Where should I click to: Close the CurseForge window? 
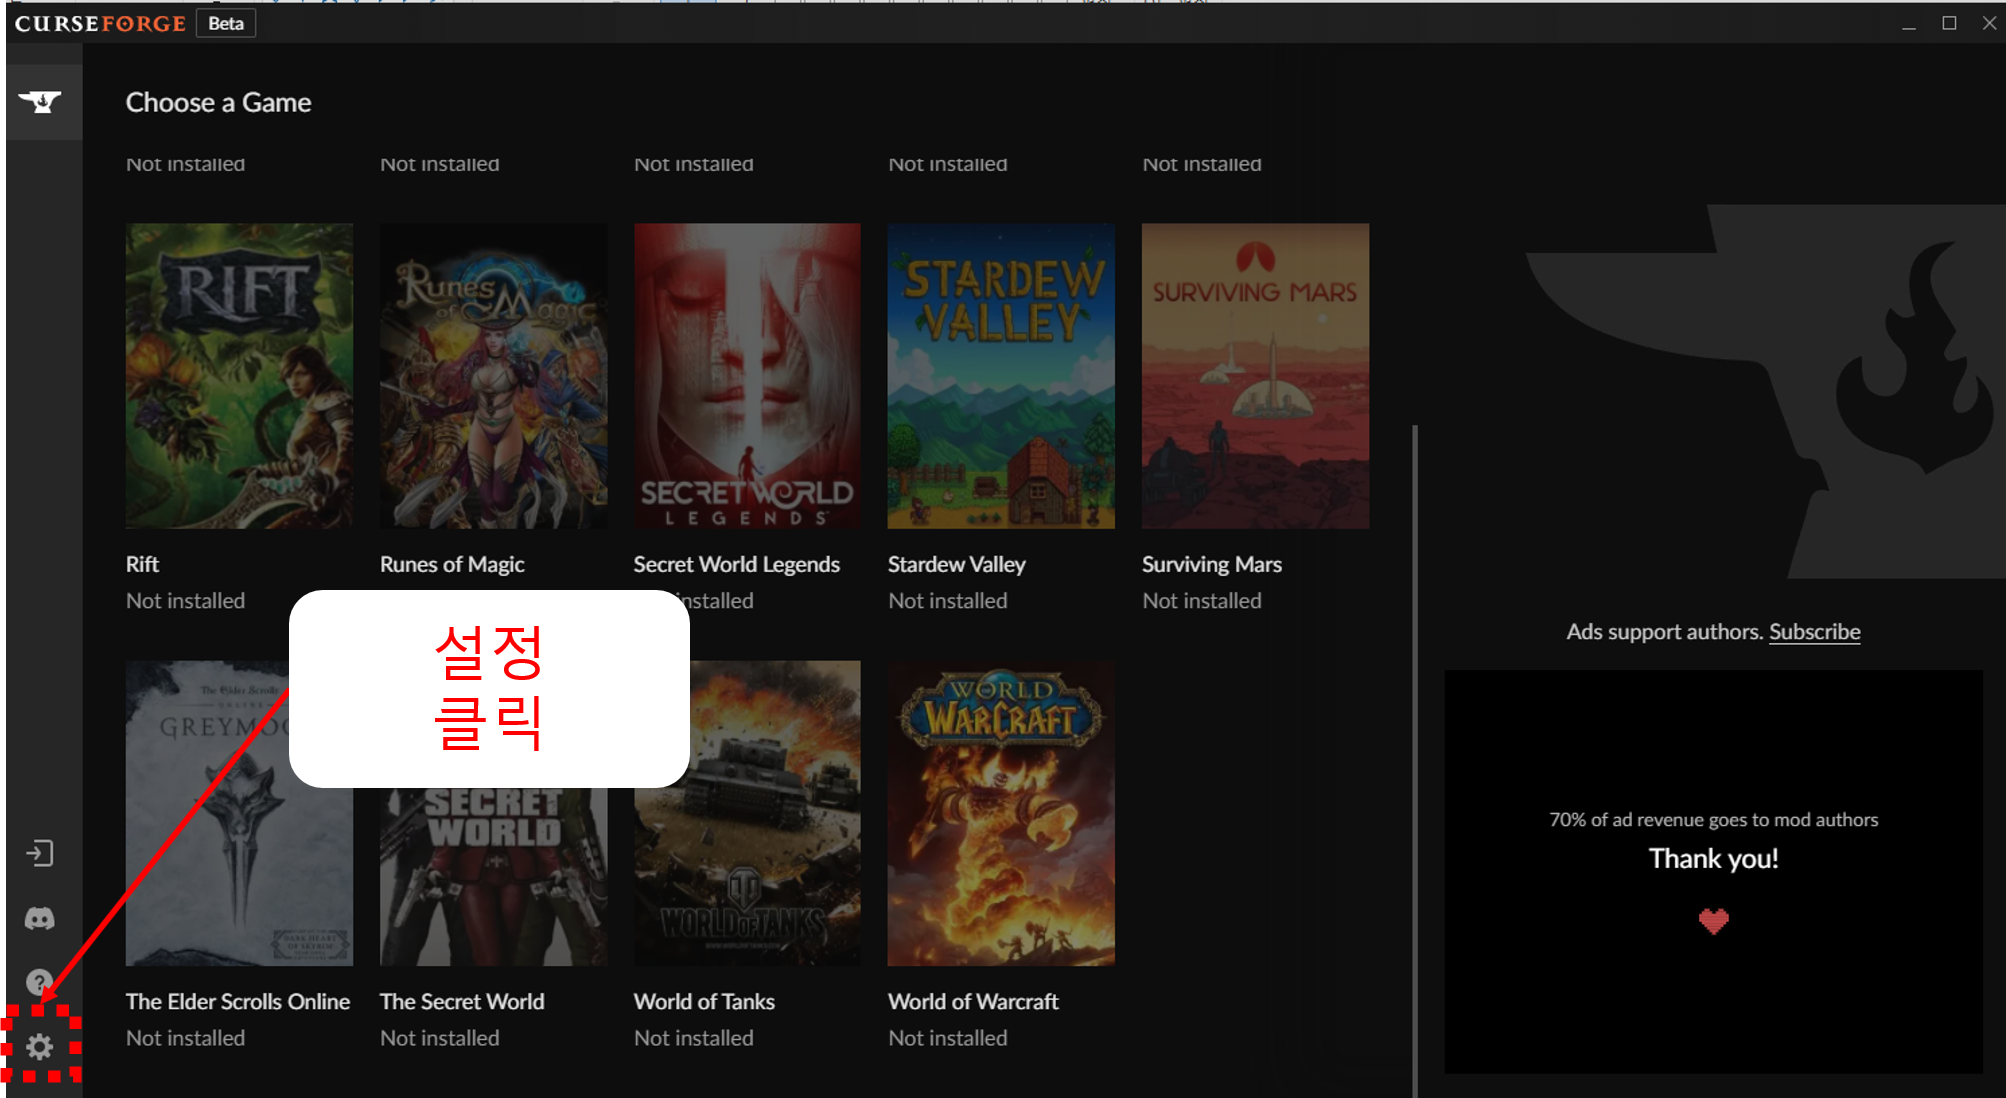pyautogui.click(x=1989, y=23)
